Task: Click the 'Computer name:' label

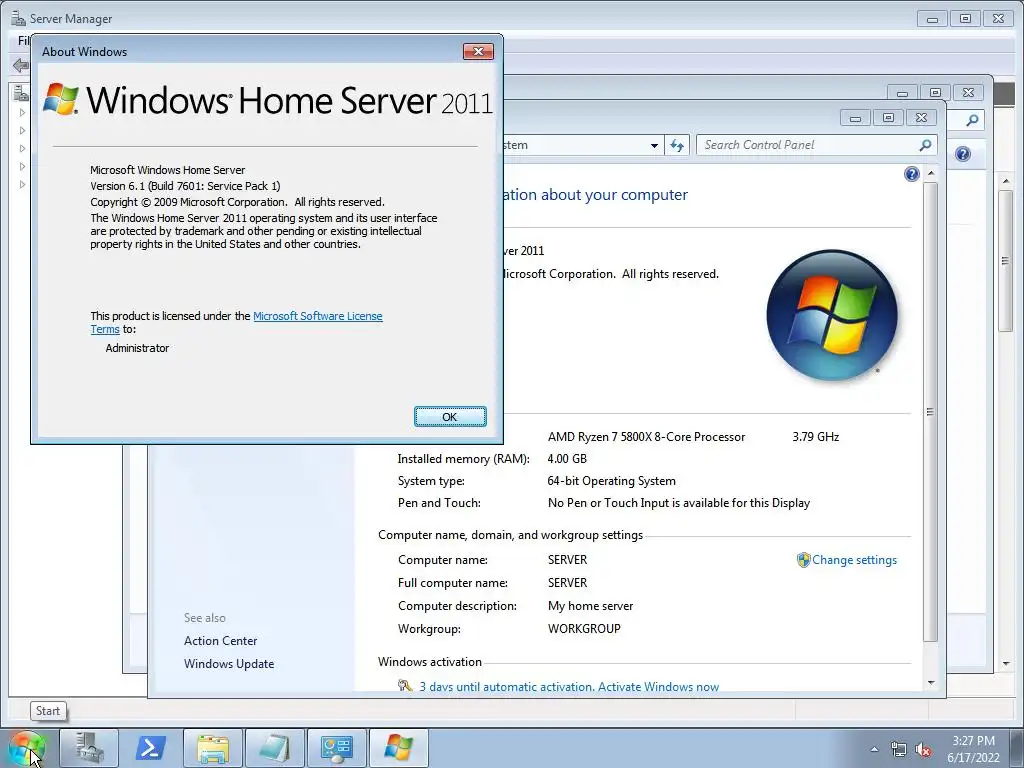Action: pyautogui.click(x=443, y=560)
